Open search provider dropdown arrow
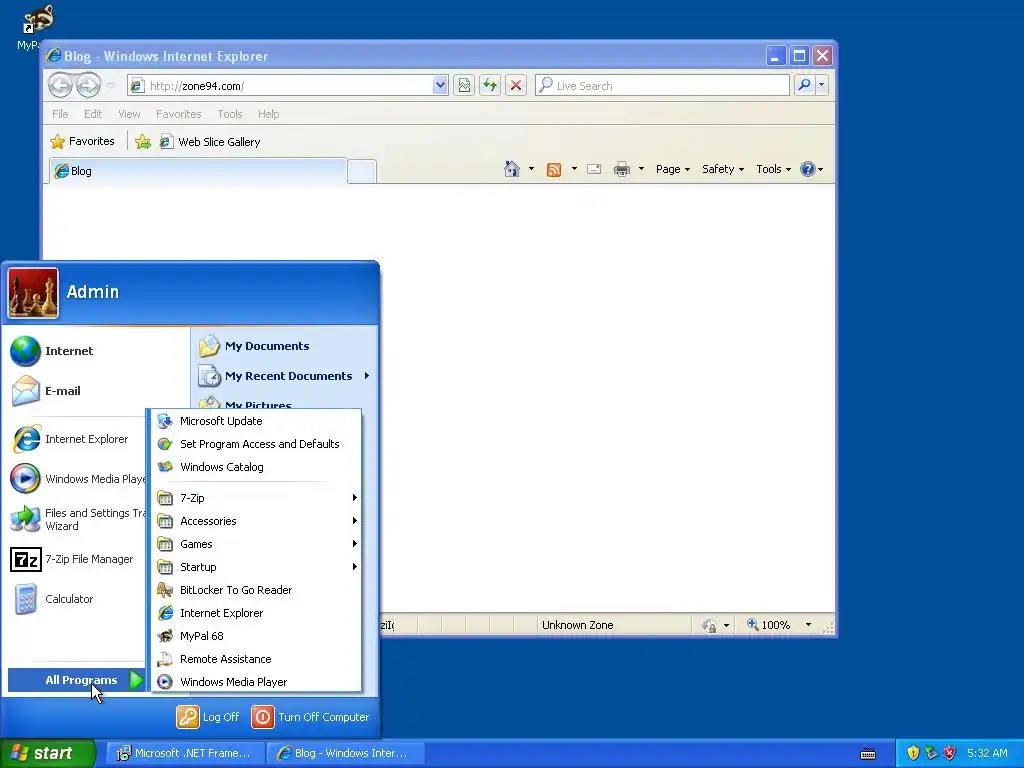 coord(822,85)
